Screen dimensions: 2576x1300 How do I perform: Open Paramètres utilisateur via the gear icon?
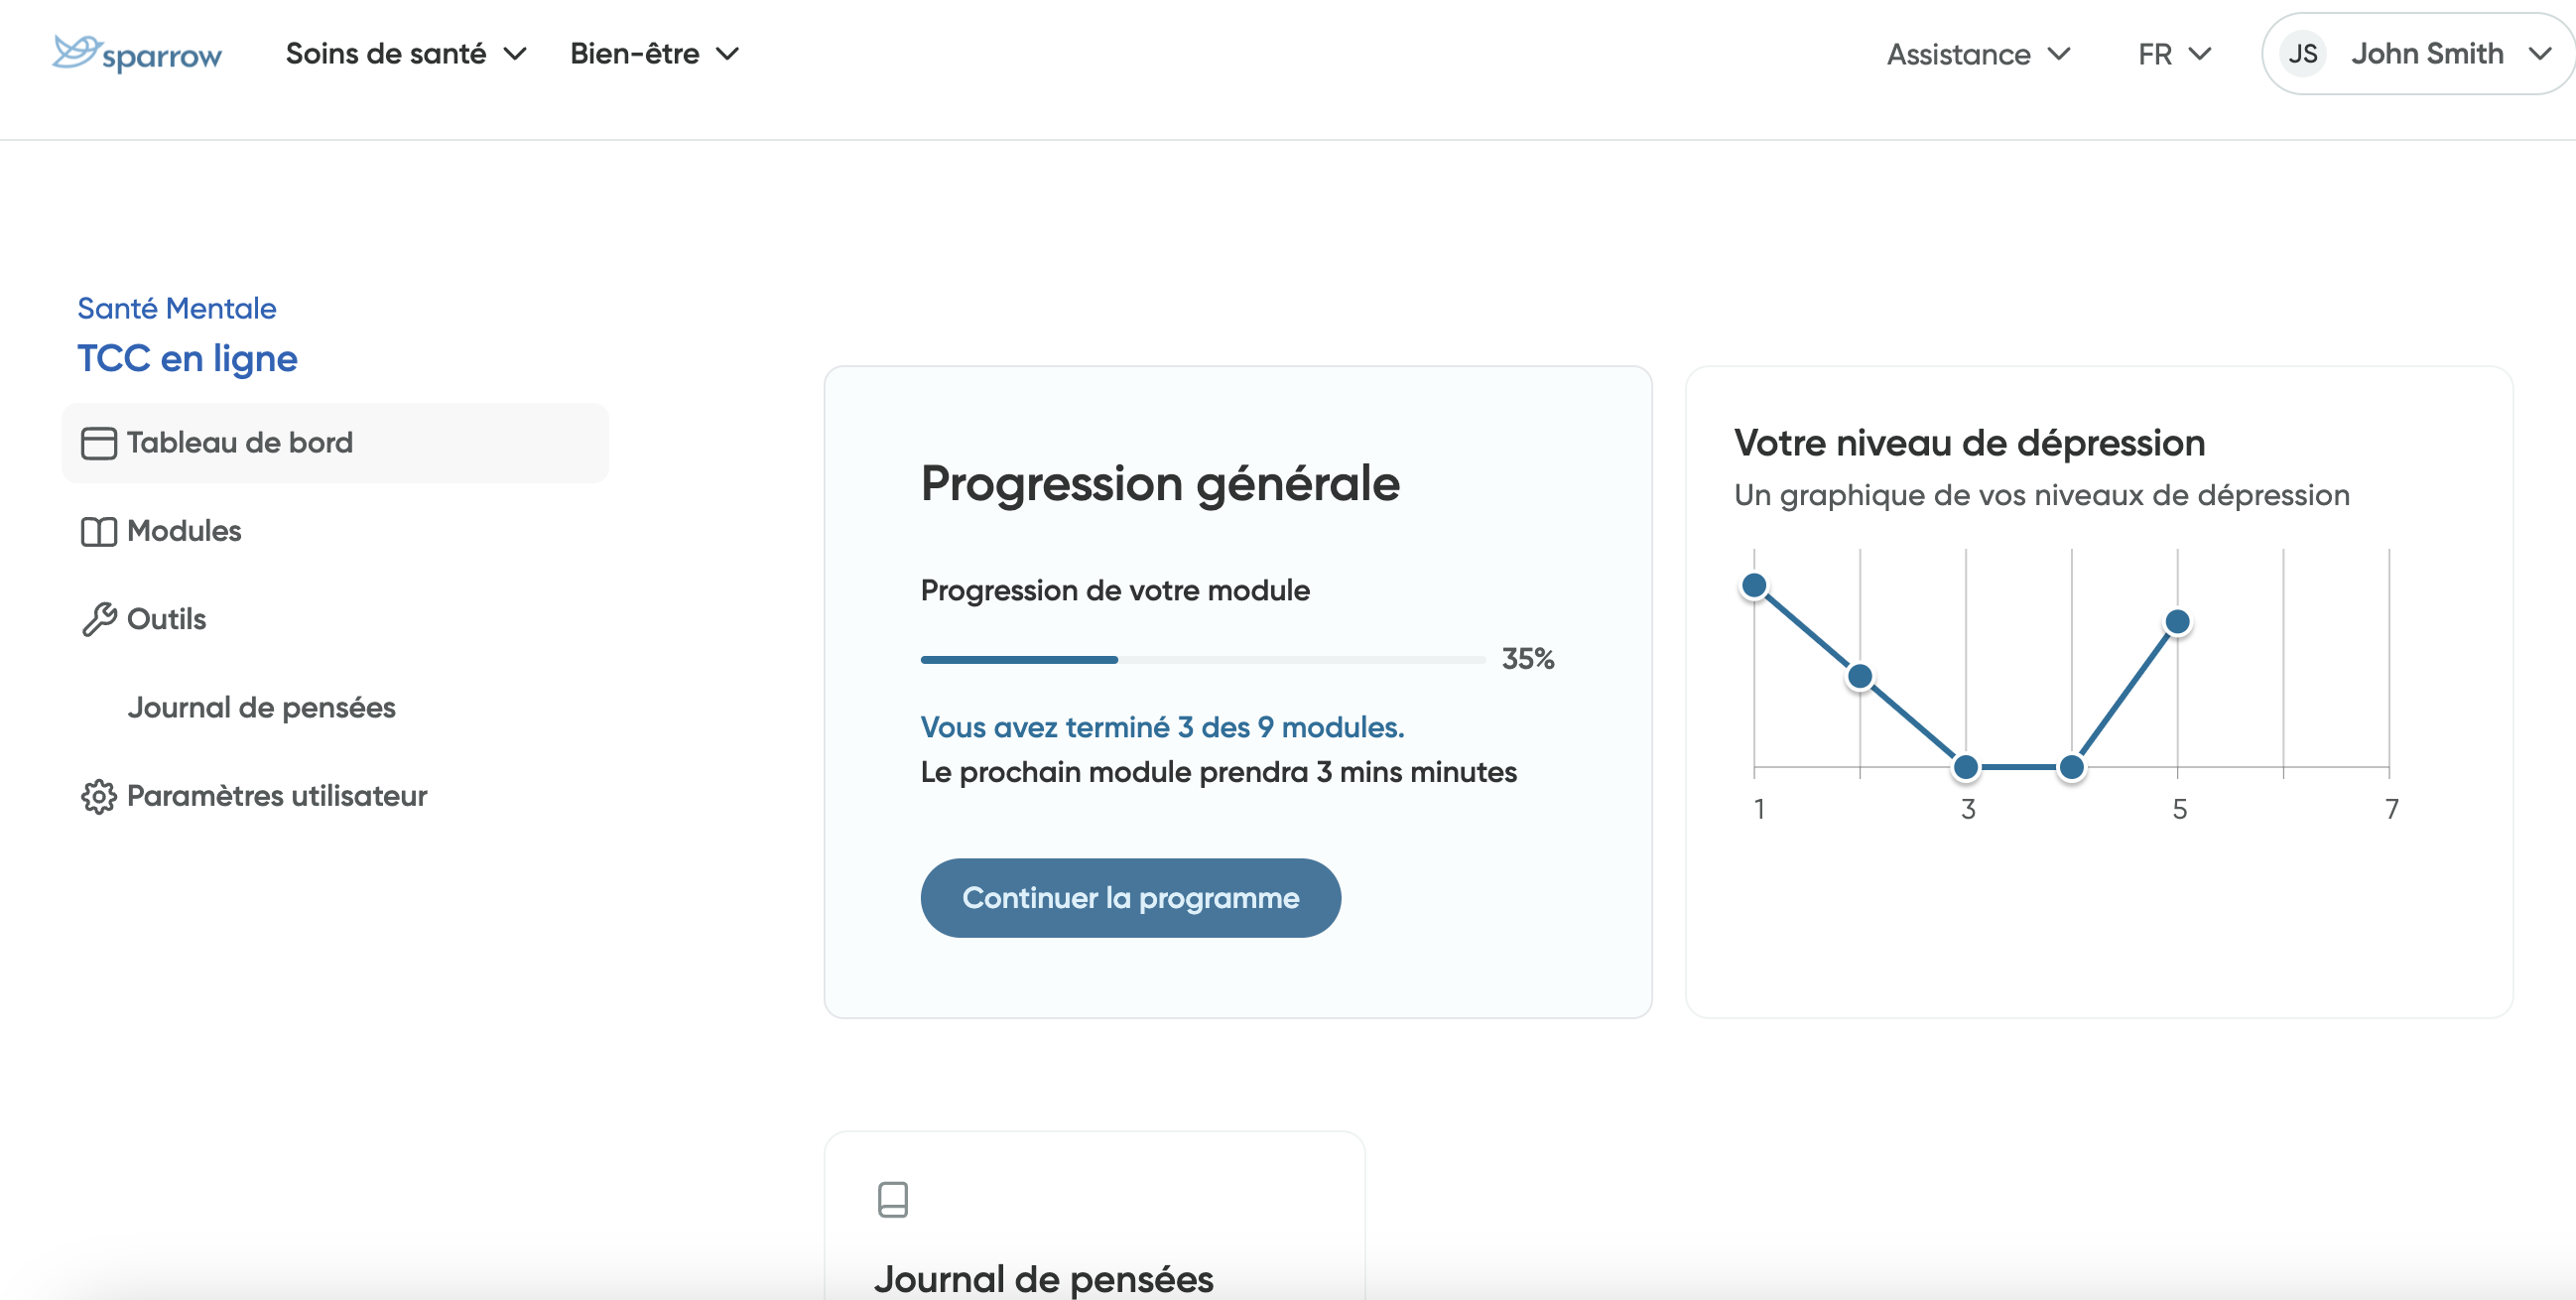click(98, 796)
